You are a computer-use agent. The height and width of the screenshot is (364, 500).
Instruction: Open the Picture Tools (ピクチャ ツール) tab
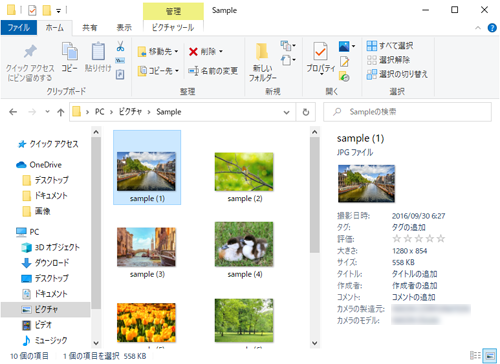173,27
